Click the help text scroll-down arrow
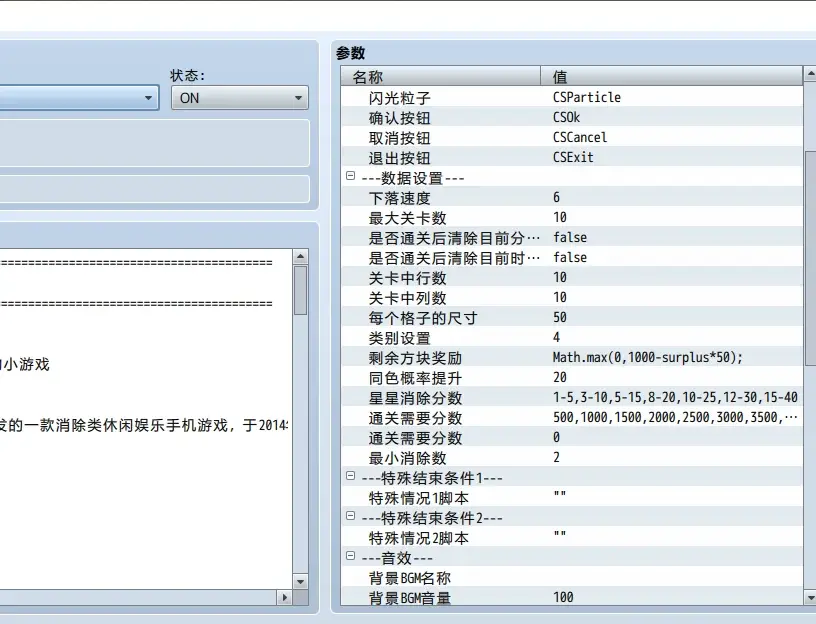The width and height of the screenshot is (816, 624). point(300,581)
